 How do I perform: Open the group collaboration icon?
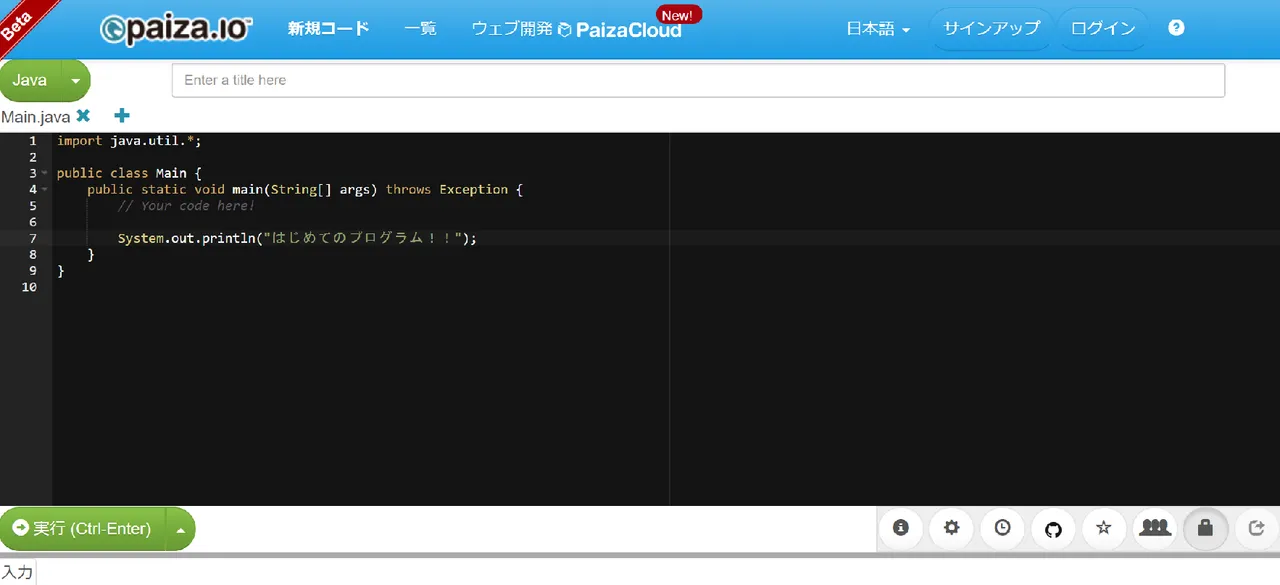pyautogui.click(x=1155, y=528)
